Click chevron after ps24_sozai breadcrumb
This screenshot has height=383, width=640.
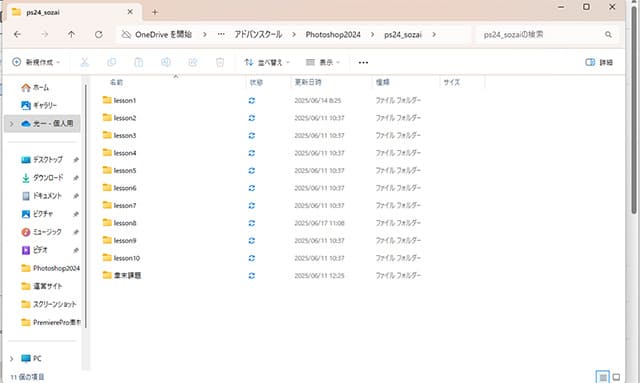(434, 35)
